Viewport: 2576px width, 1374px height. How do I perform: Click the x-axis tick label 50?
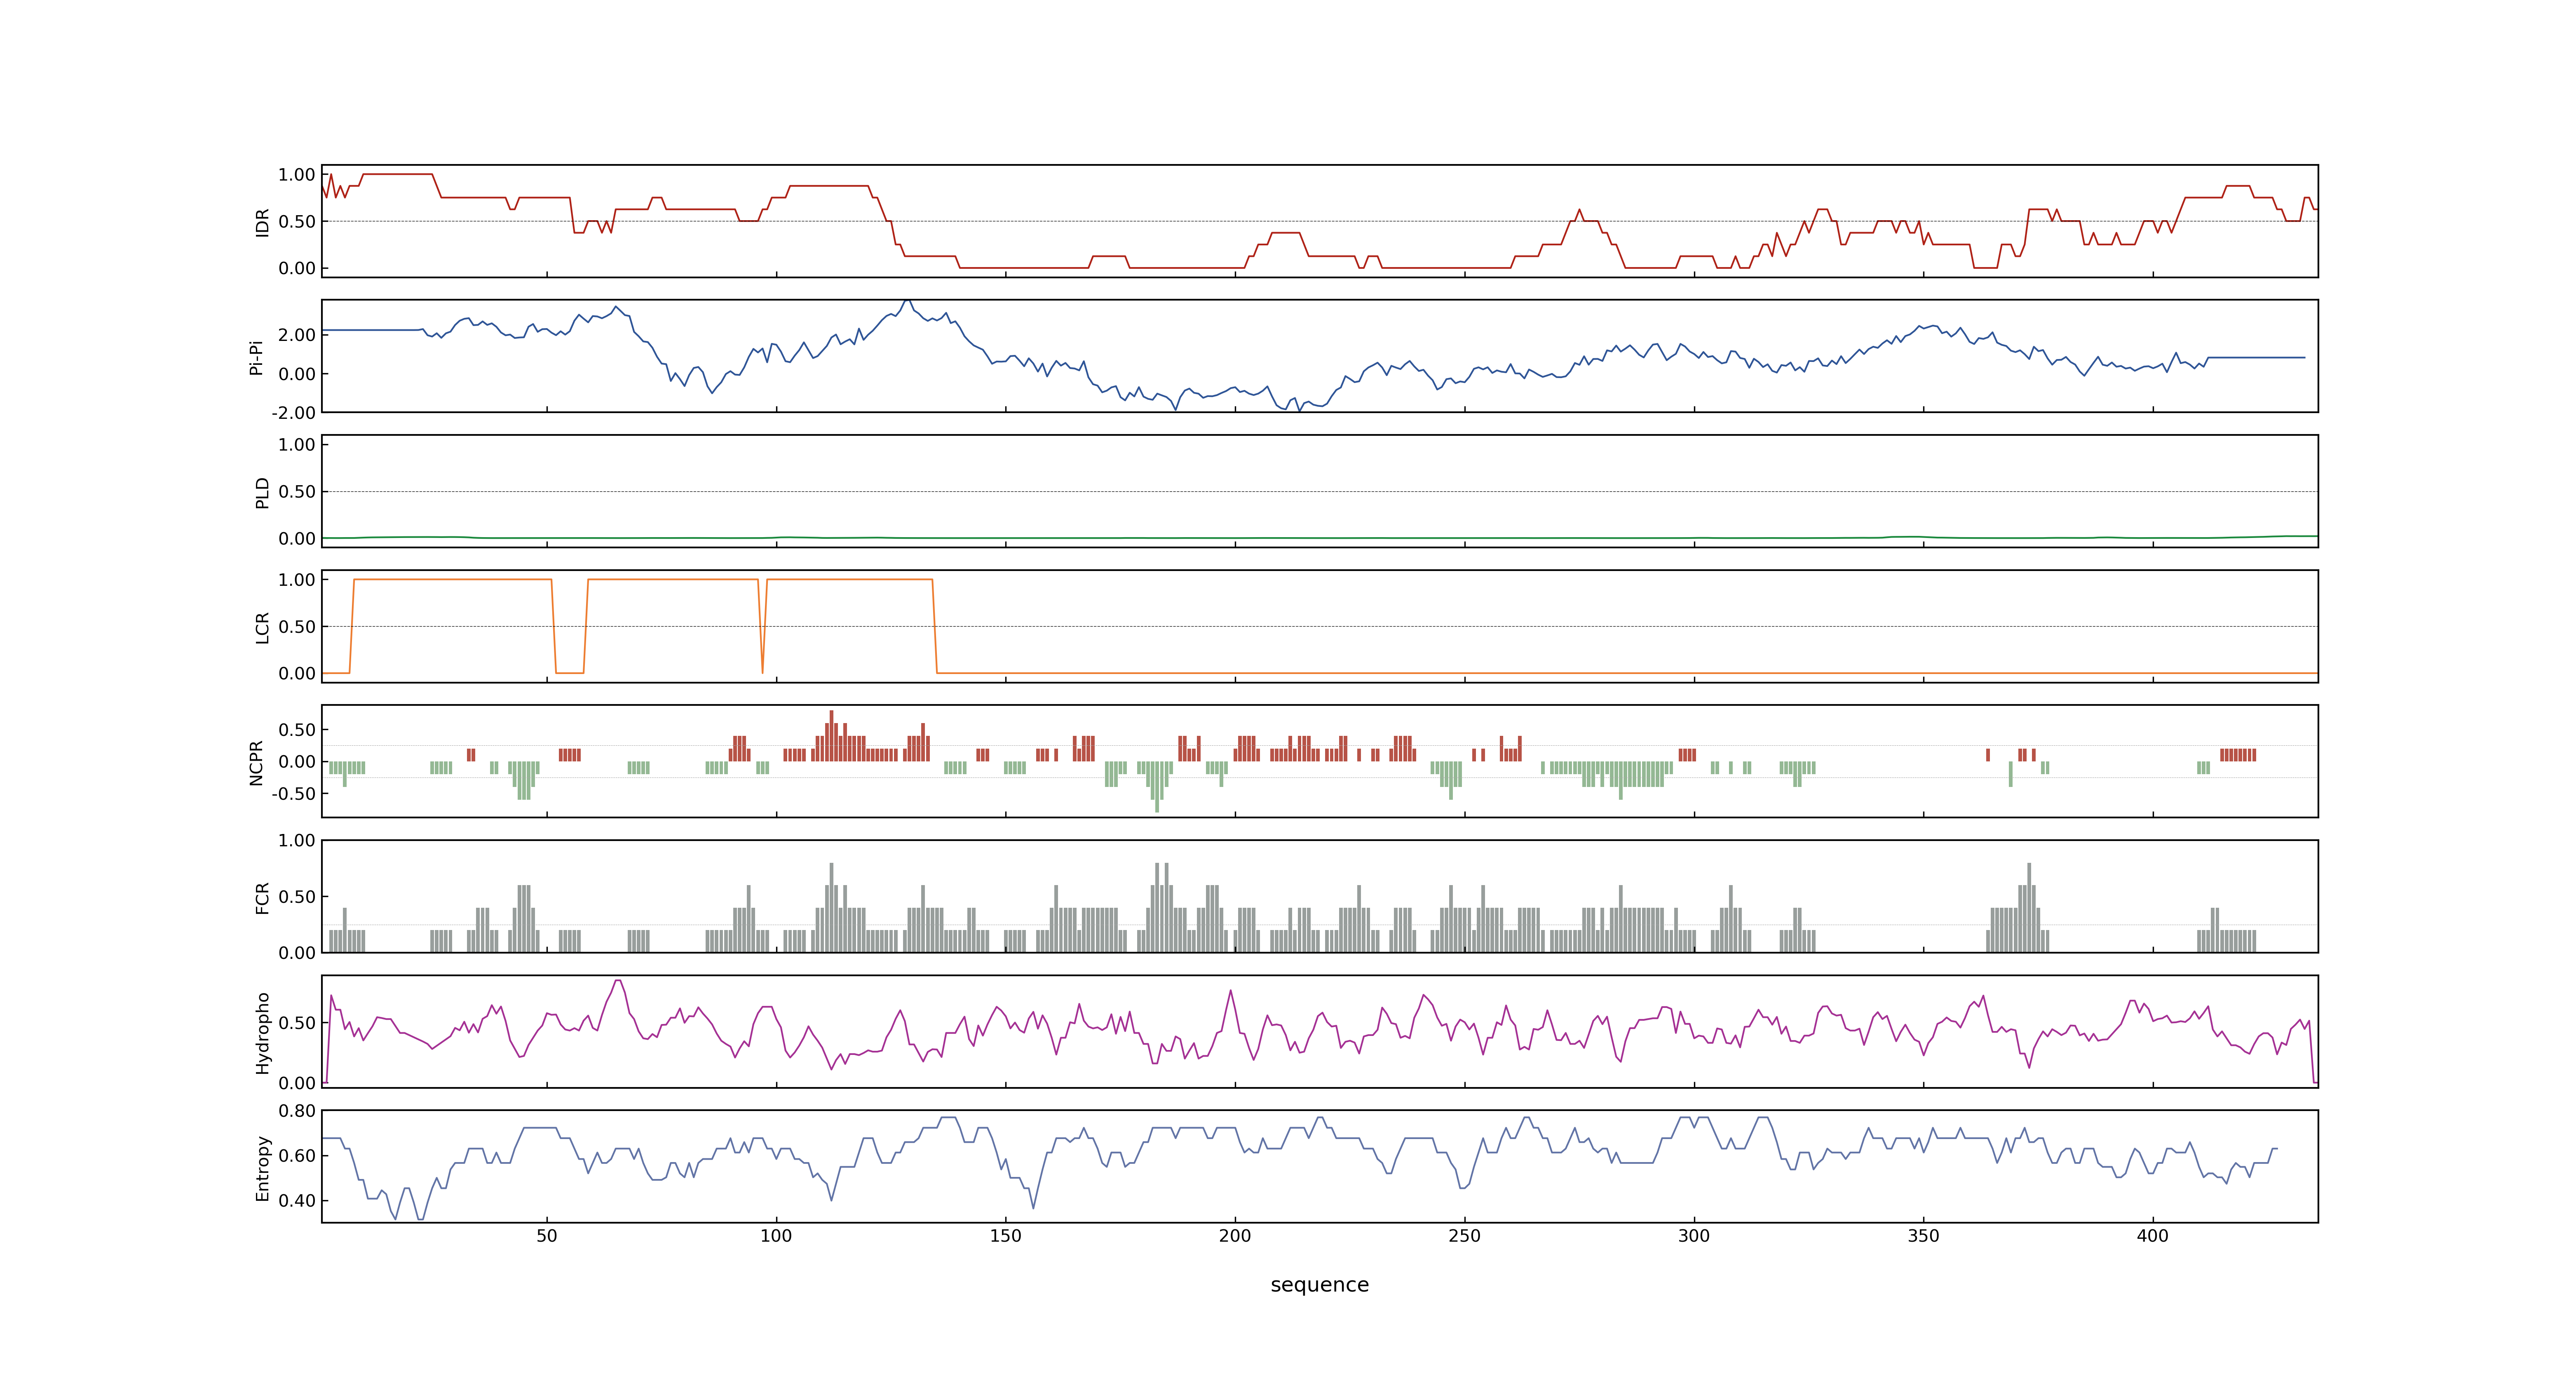(x=547, y=1236)
